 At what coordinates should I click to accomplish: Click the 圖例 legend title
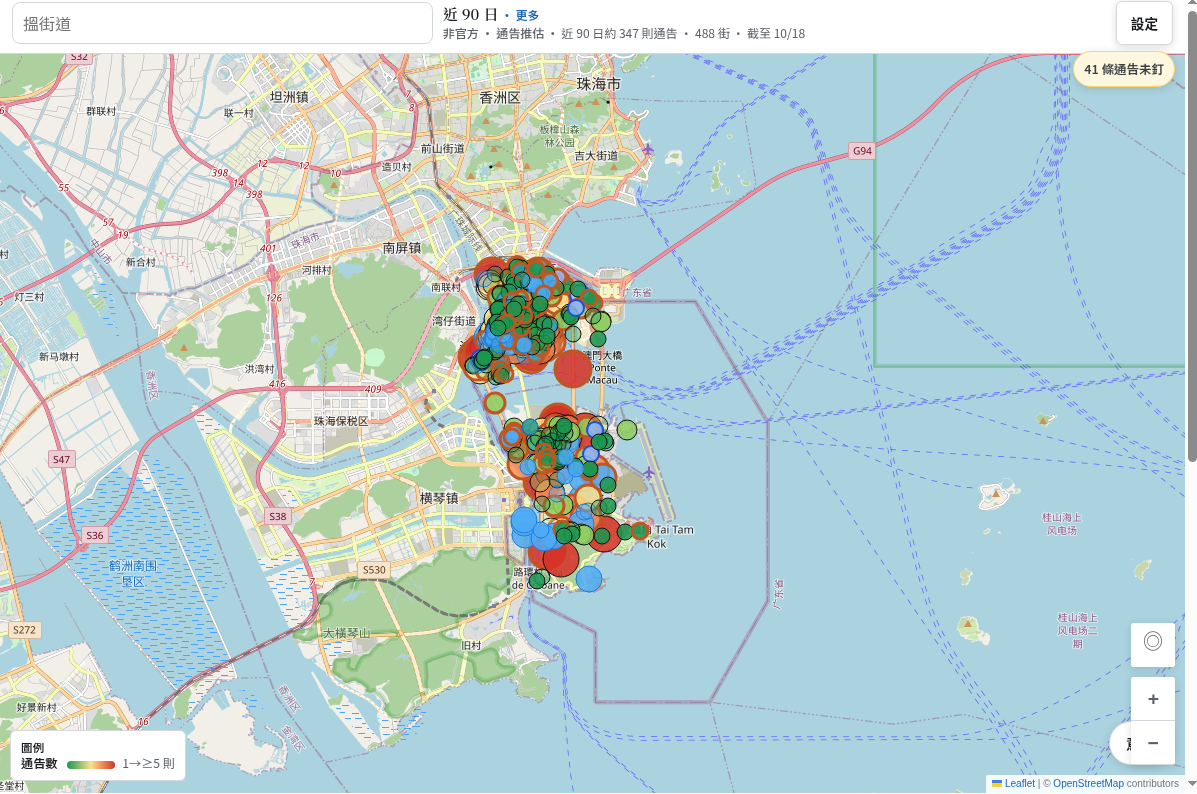(32, 748)
